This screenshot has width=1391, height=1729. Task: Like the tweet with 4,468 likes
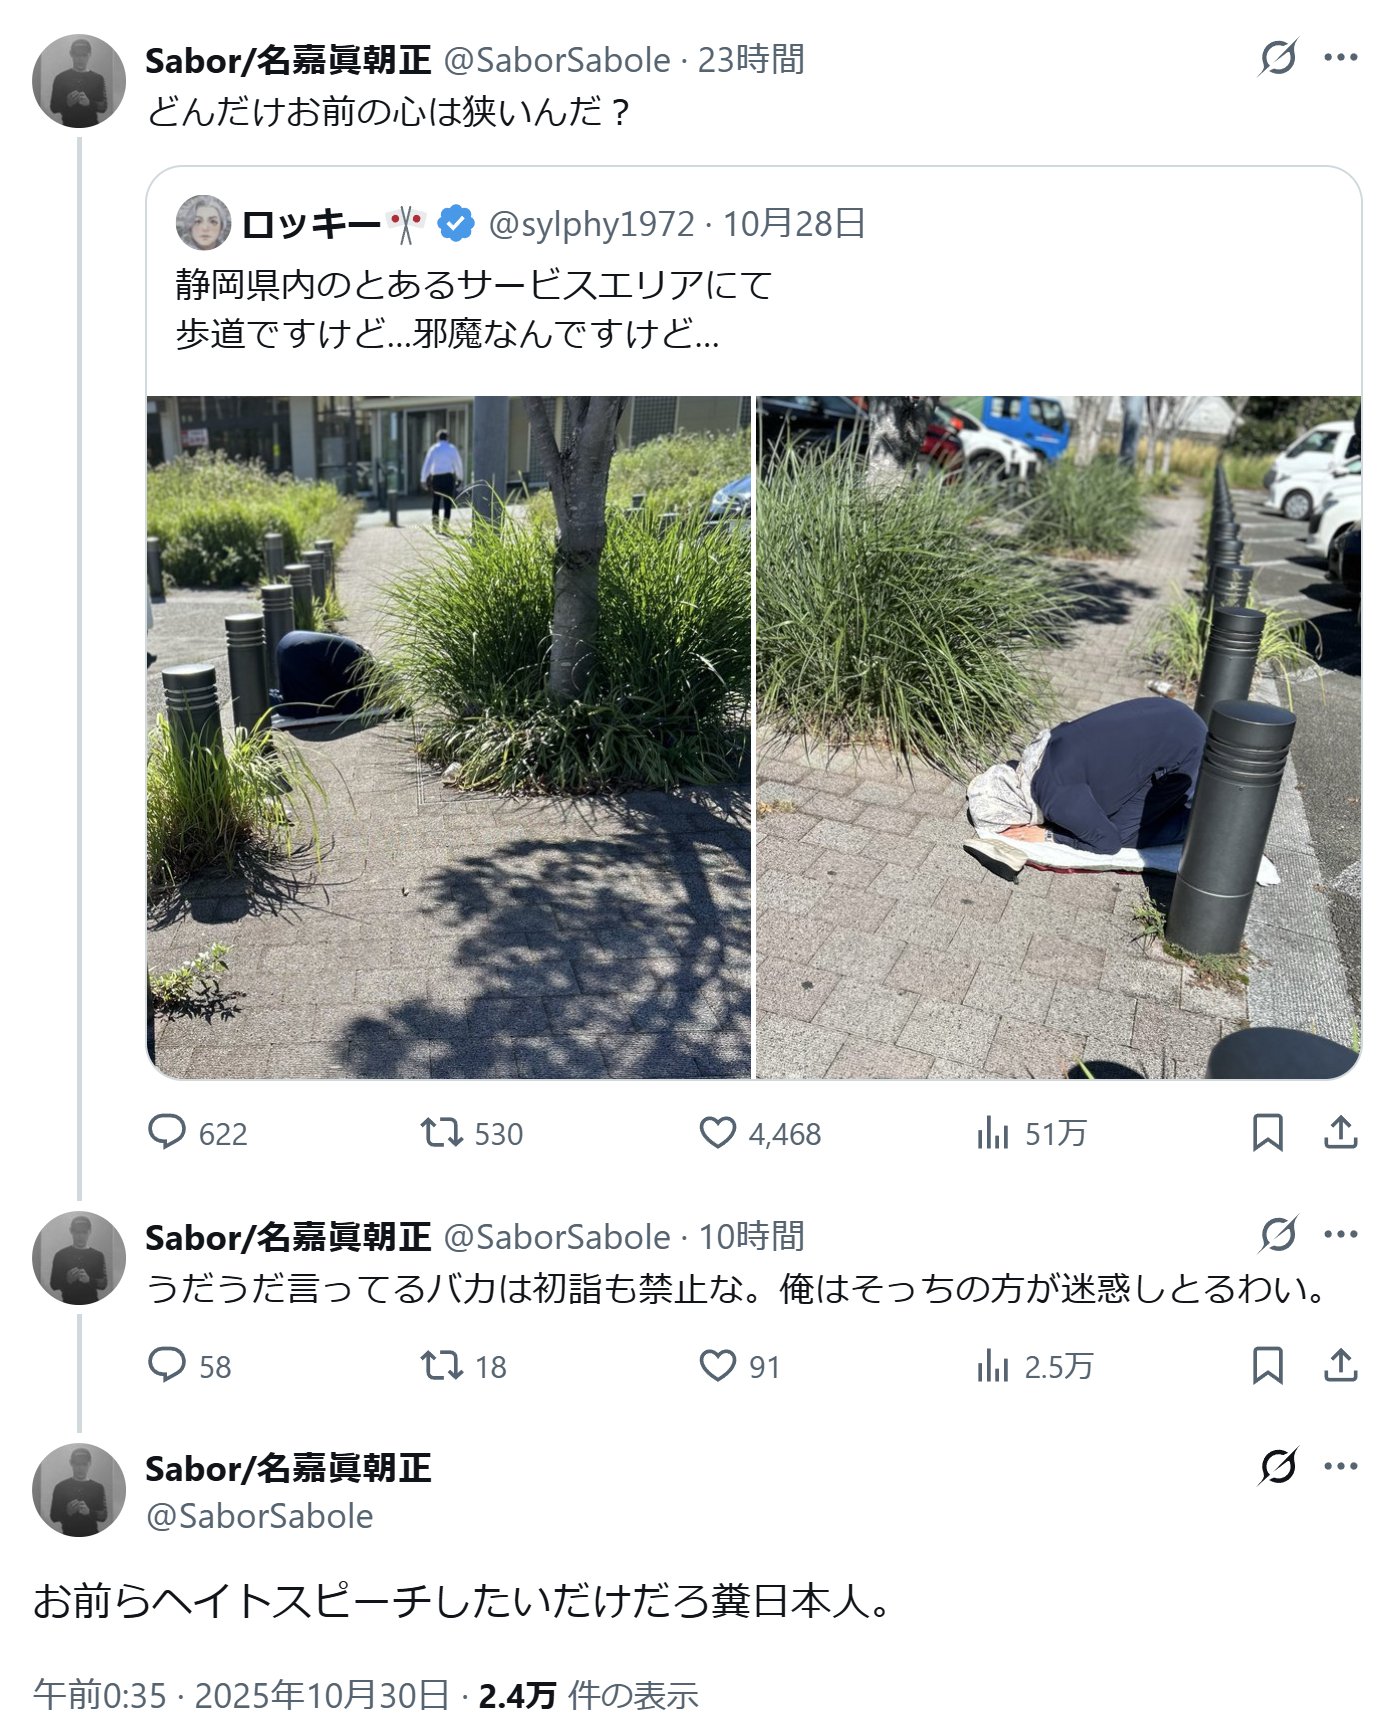tap(759, 1133)
